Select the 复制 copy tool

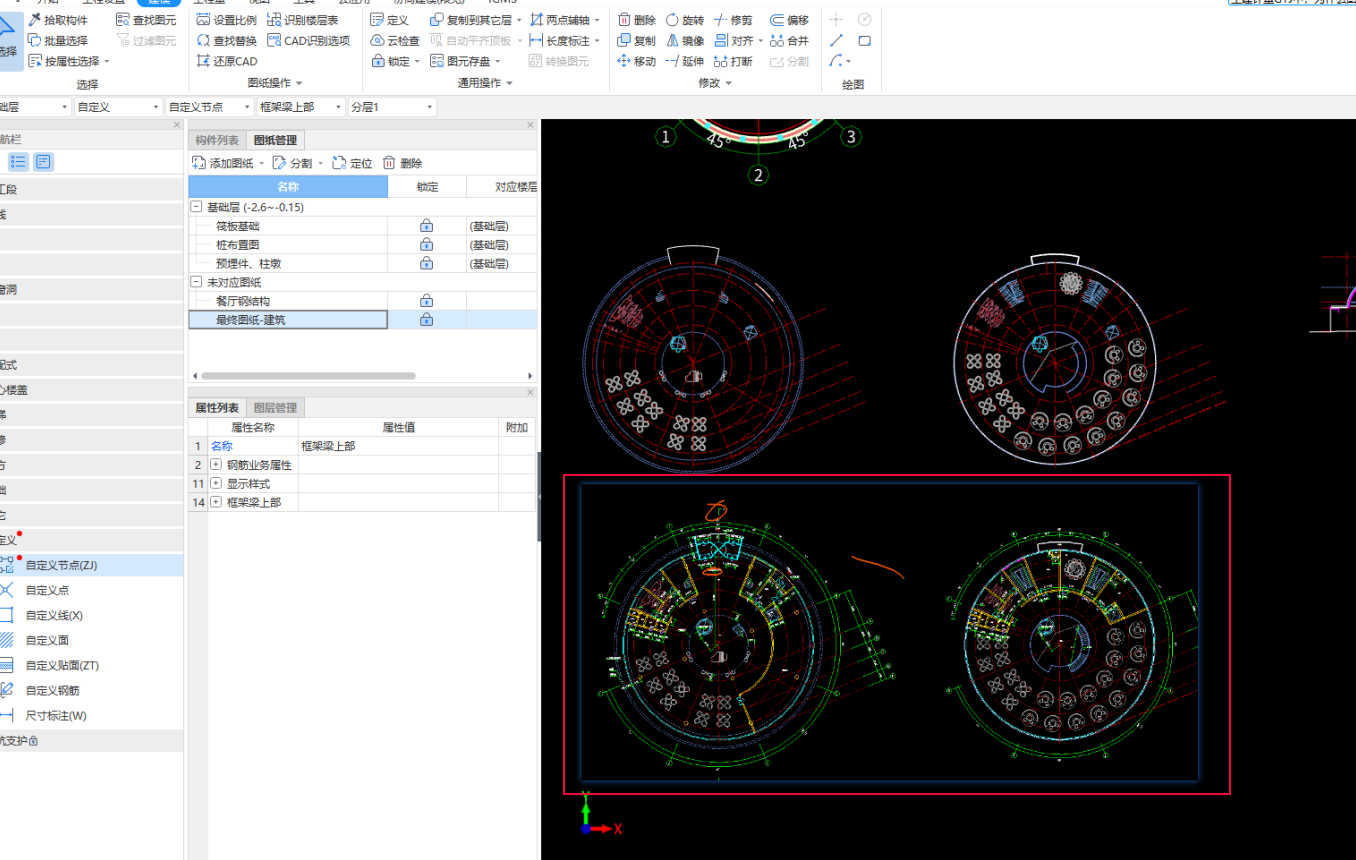tap(636, 41)
